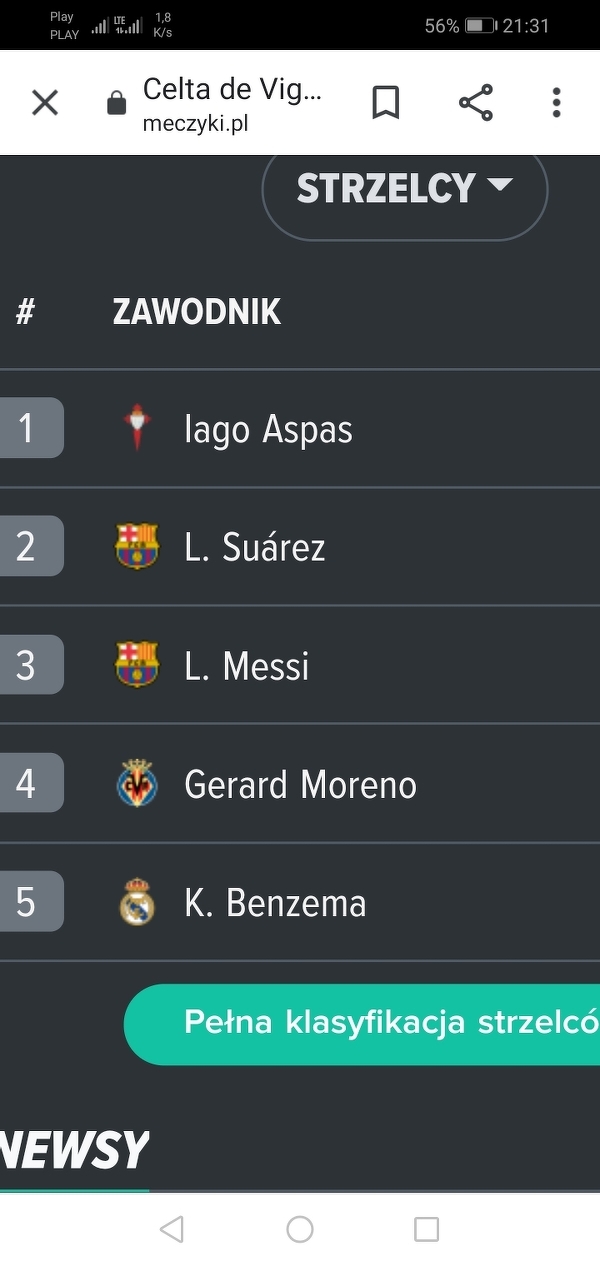Close the browser custom tab
Screen dimensions: 600x1266
point(45,102)
